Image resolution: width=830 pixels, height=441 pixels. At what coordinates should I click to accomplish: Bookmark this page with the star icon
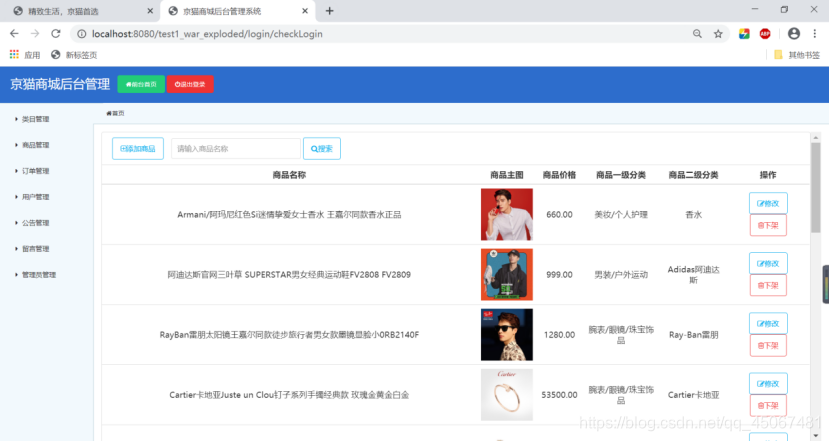pyautogui.click(x=718, y=34)
